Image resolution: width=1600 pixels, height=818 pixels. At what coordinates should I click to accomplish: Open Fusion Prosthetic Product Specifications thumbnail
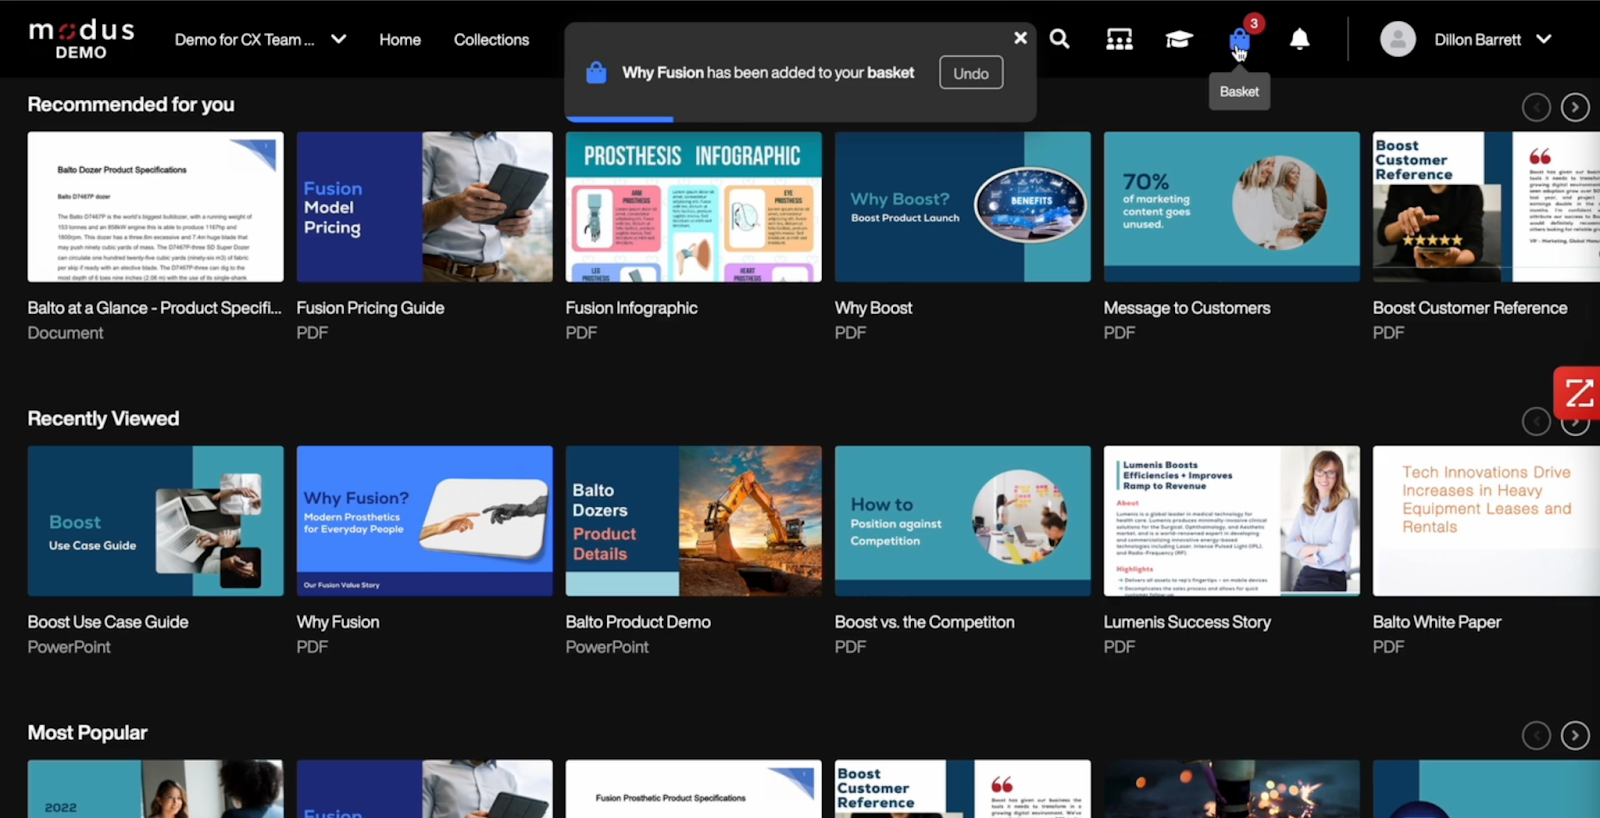(x=693, y=789)
